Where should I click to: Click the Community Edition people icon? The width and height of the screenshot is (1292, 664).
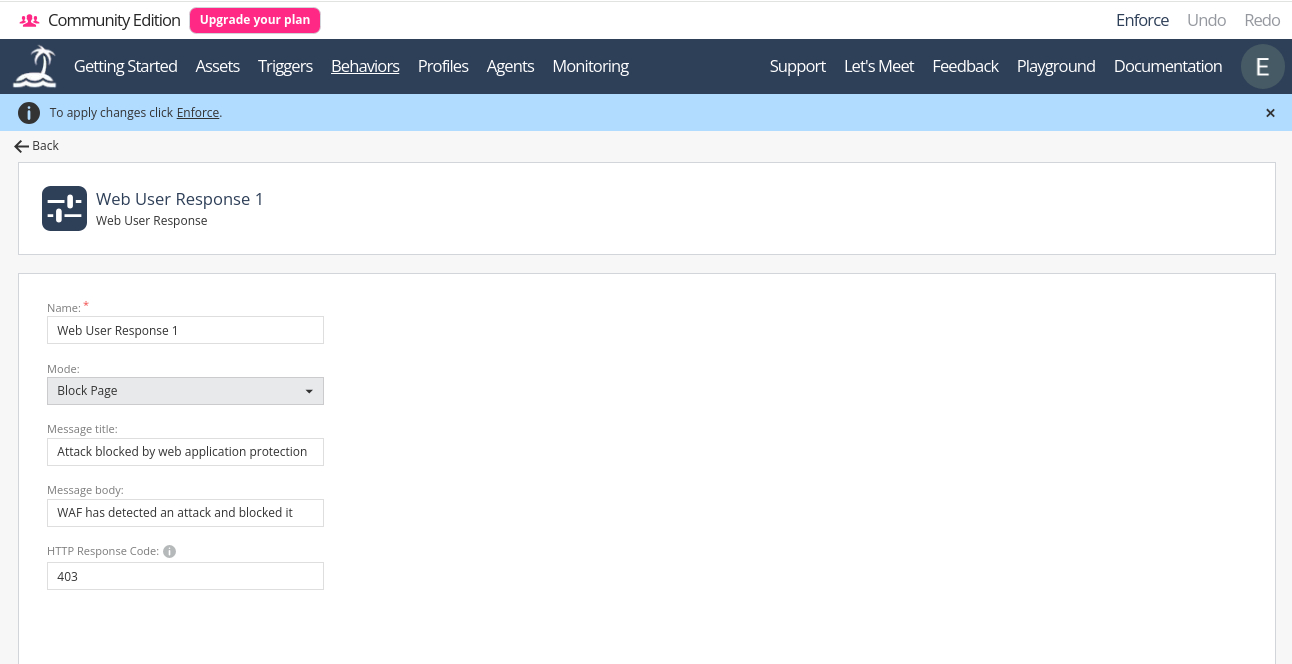pos(29,20)
